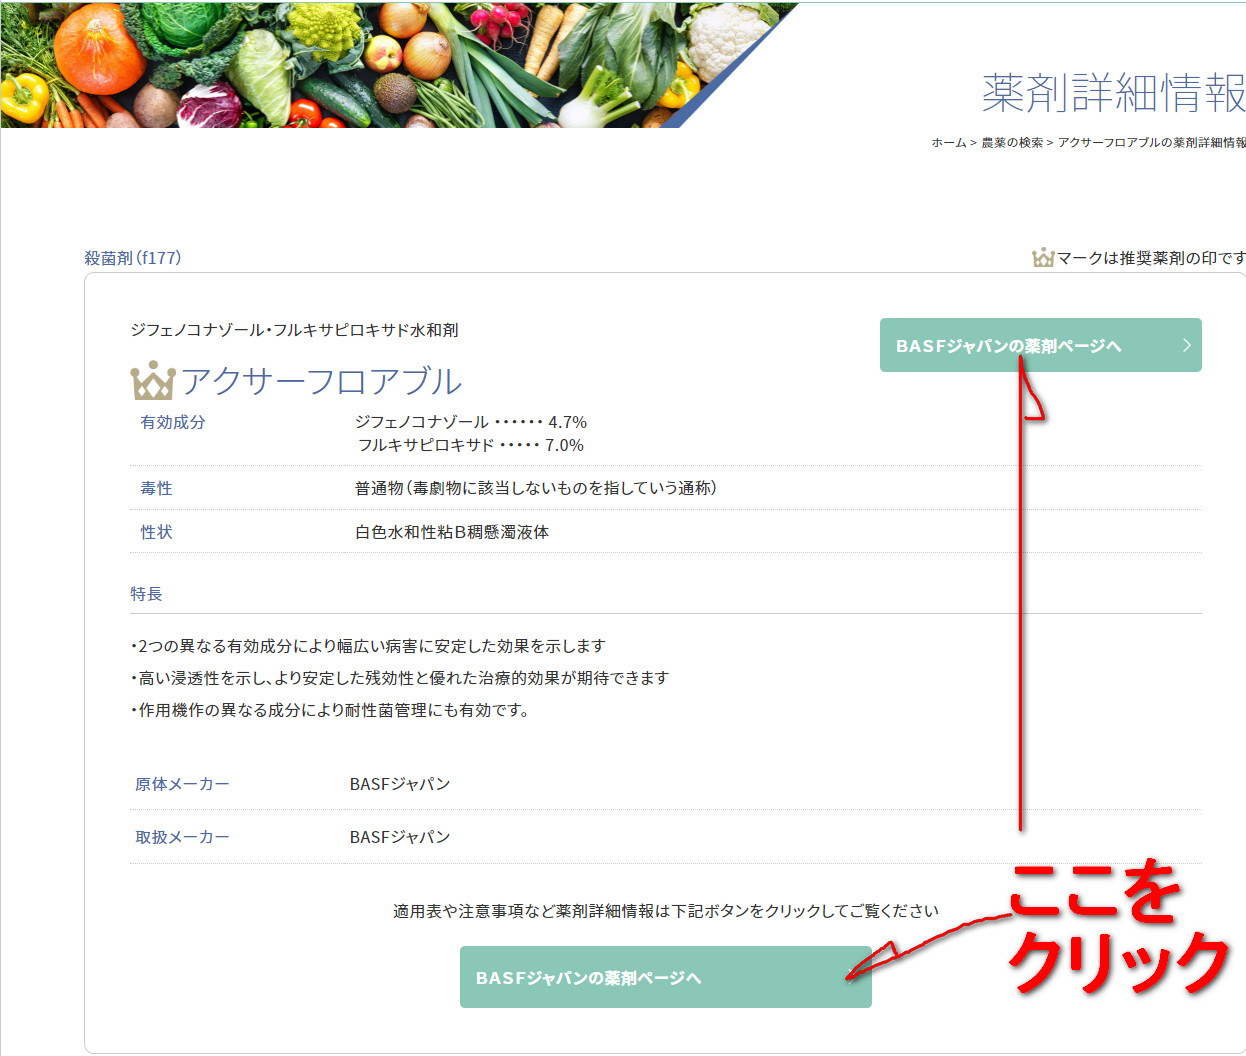
Task: Click the chevron arrow on top BASF button
Action: [x=1187, y=345]
